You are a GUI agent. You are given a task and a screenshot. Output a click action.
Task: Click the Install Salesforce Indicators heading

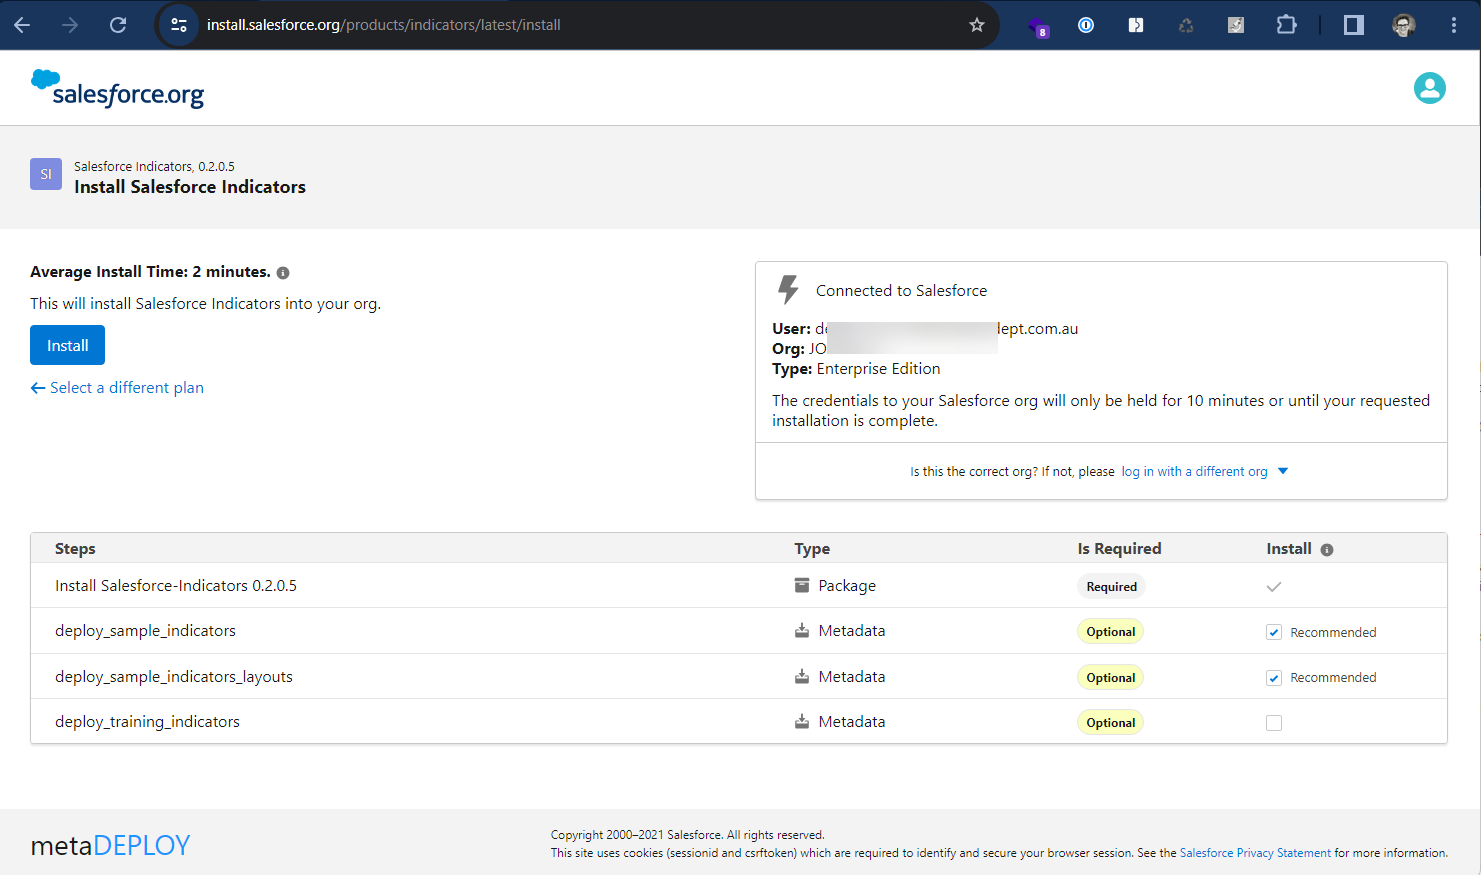[x=190, y=187]
